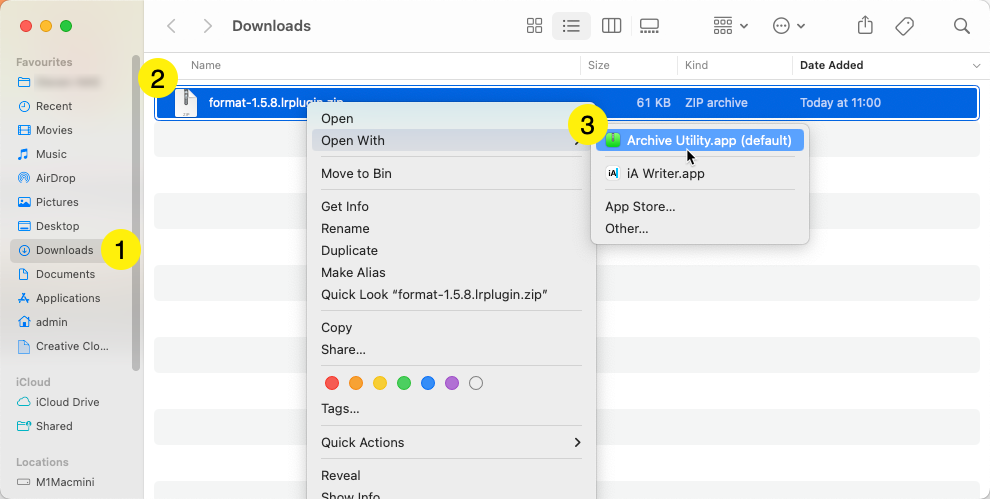Click the Applications icon in sidebar
990x499 pixels.
24,298
